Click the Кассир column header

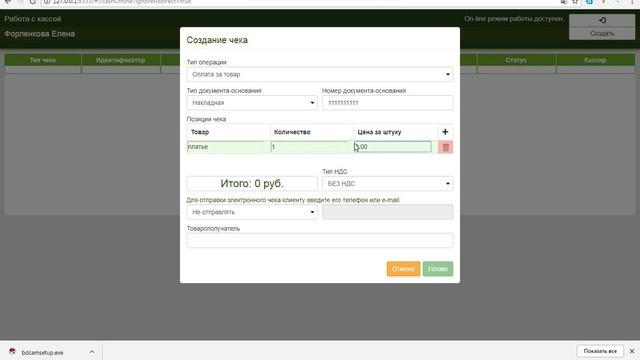[x=595, y=60]
